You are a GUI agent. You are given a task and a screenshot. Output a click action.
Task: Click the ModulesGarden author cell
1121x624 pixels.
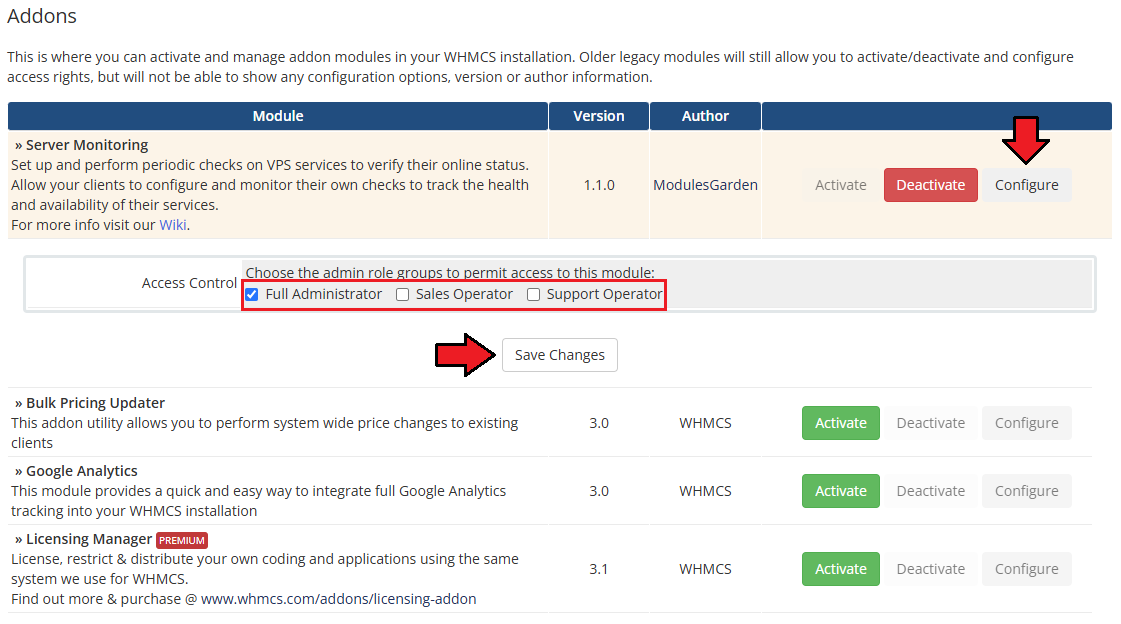705,185
